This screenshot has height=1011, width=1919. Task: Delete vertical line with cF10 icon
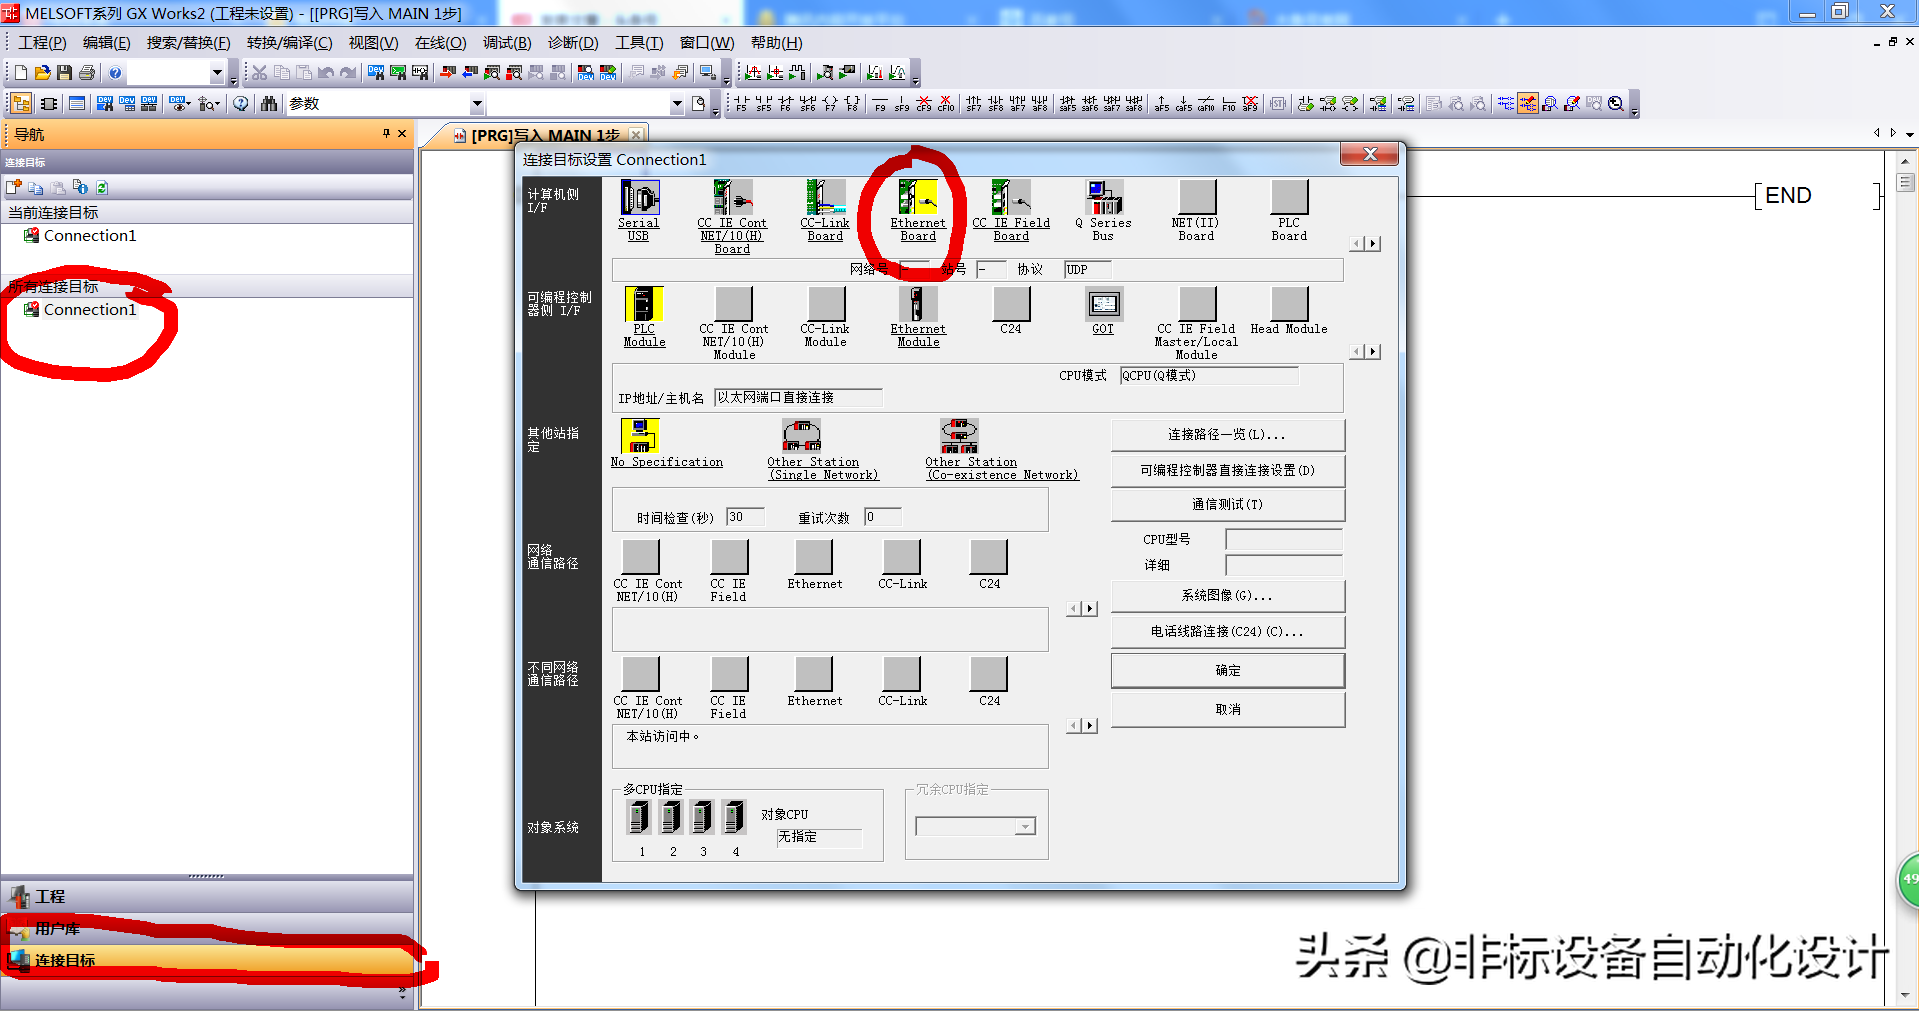tap(946, 104)
